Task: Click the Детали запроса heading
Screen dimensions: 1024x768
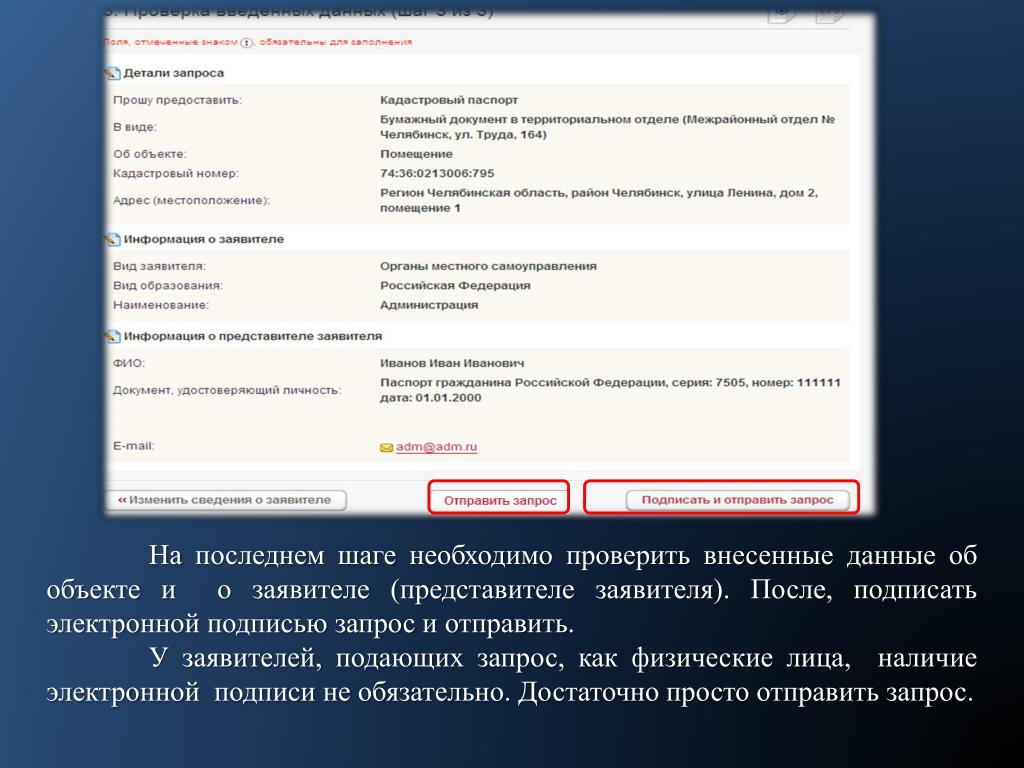Action: (x=174, y=73)
